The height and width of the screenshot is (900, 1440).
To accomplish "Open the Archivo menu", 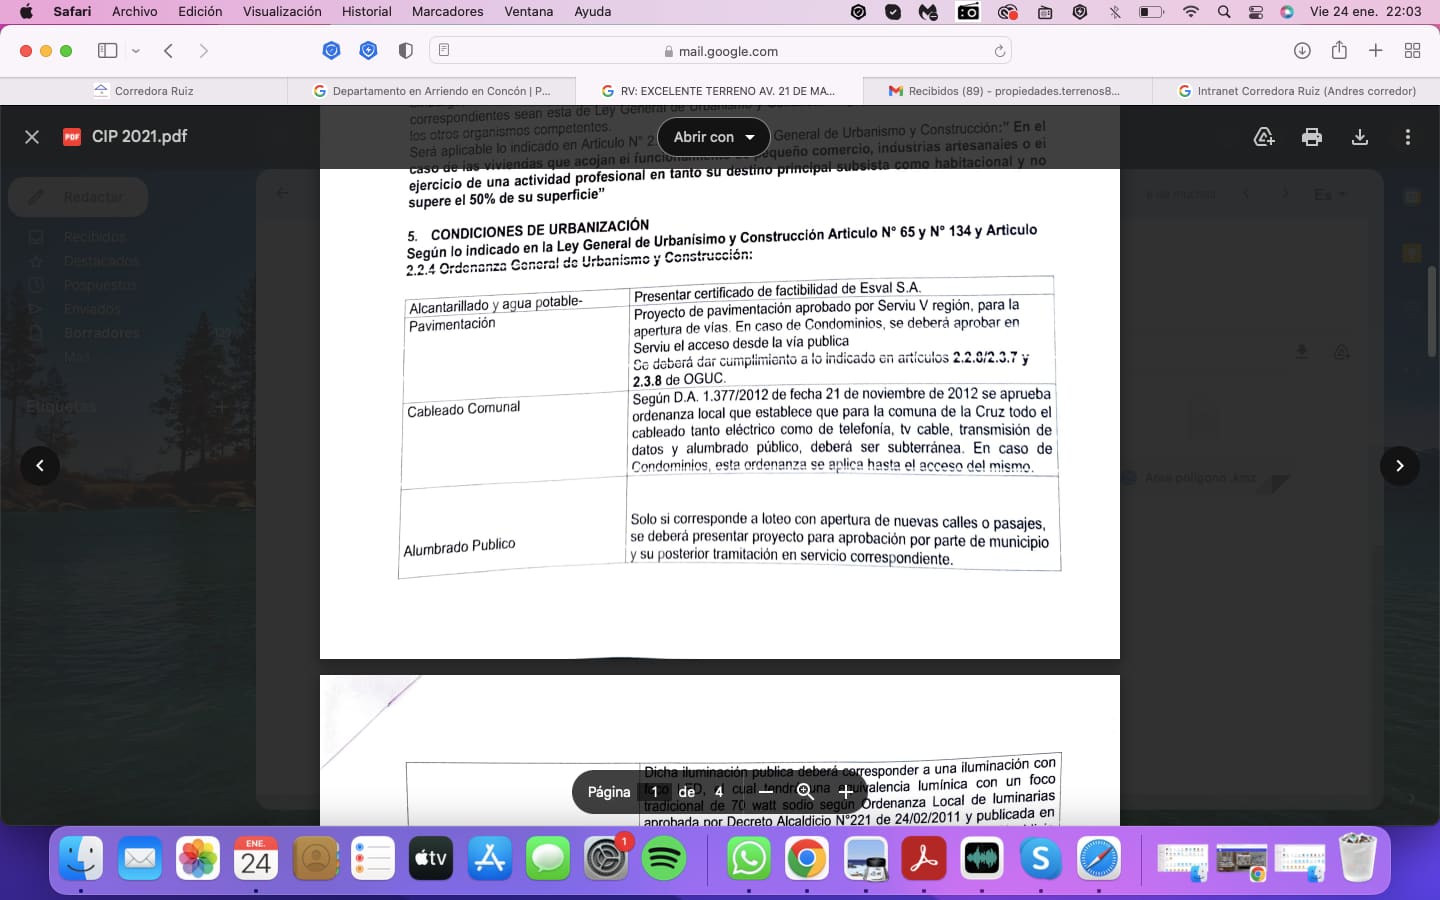I will pyautogui.click(x=135, y=12).
